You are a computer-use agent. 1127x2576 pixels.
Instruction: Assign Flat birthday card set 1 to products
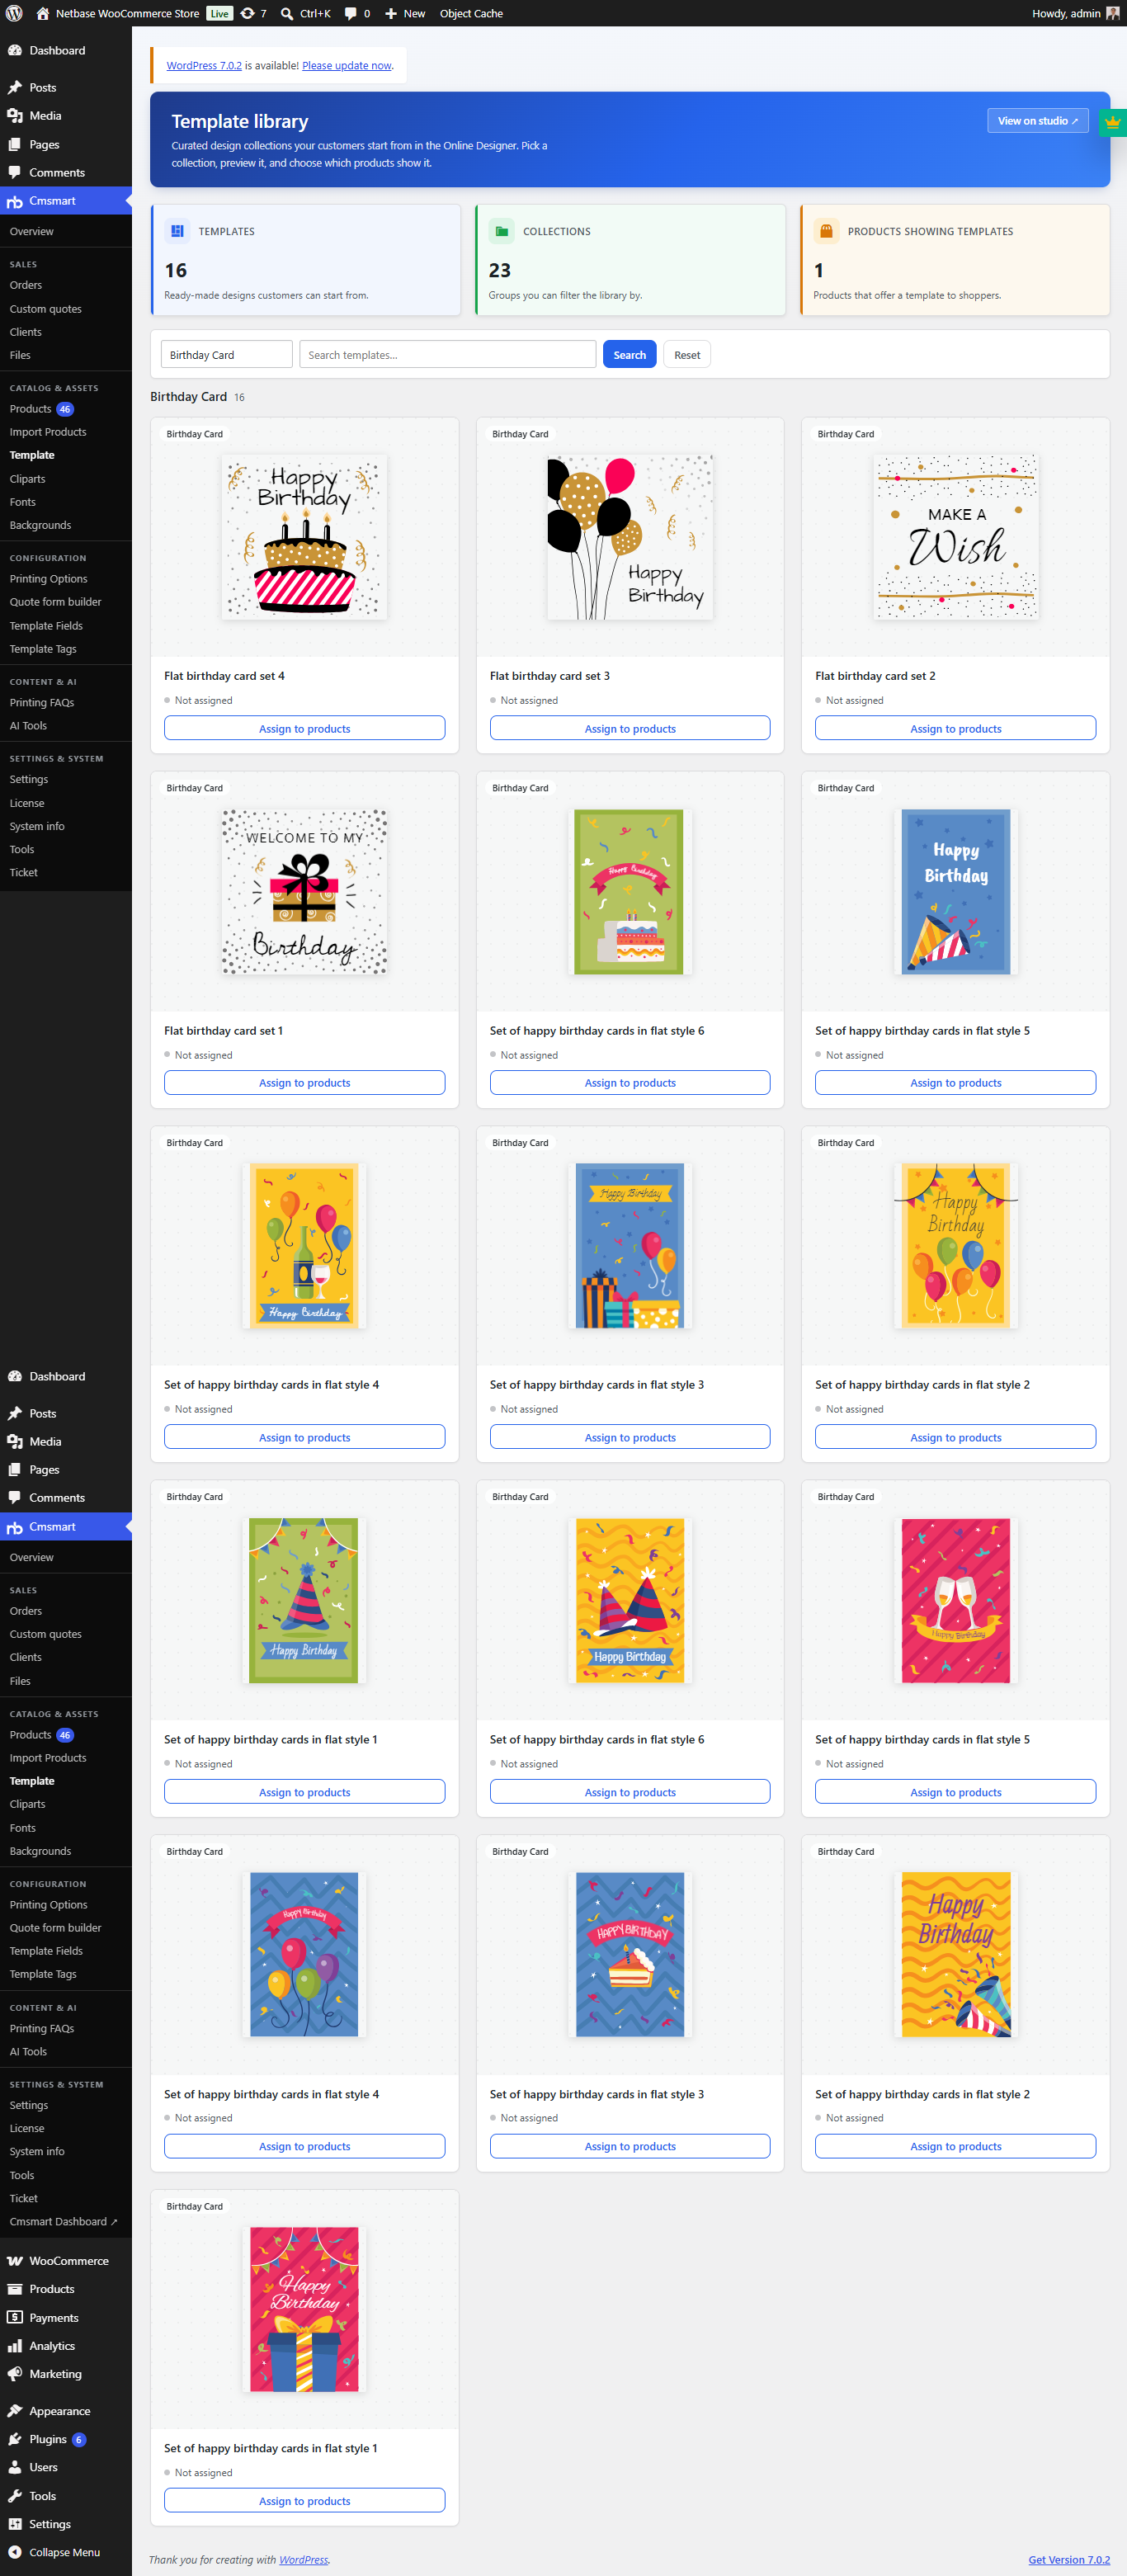[x=304, y=1082]
